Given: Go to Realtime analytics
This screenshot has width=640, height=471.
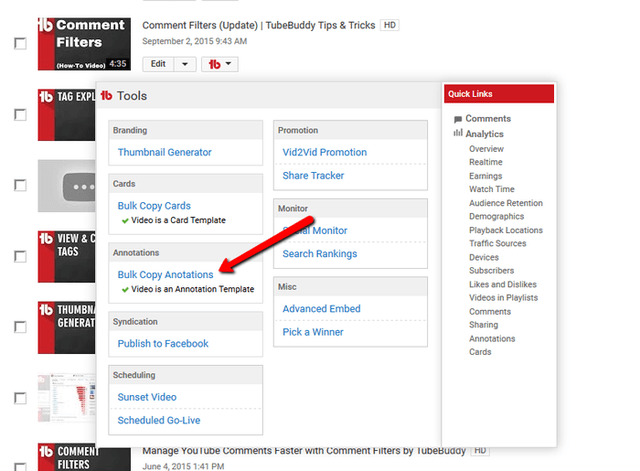Looking at the screenshot, I should 486,162.
